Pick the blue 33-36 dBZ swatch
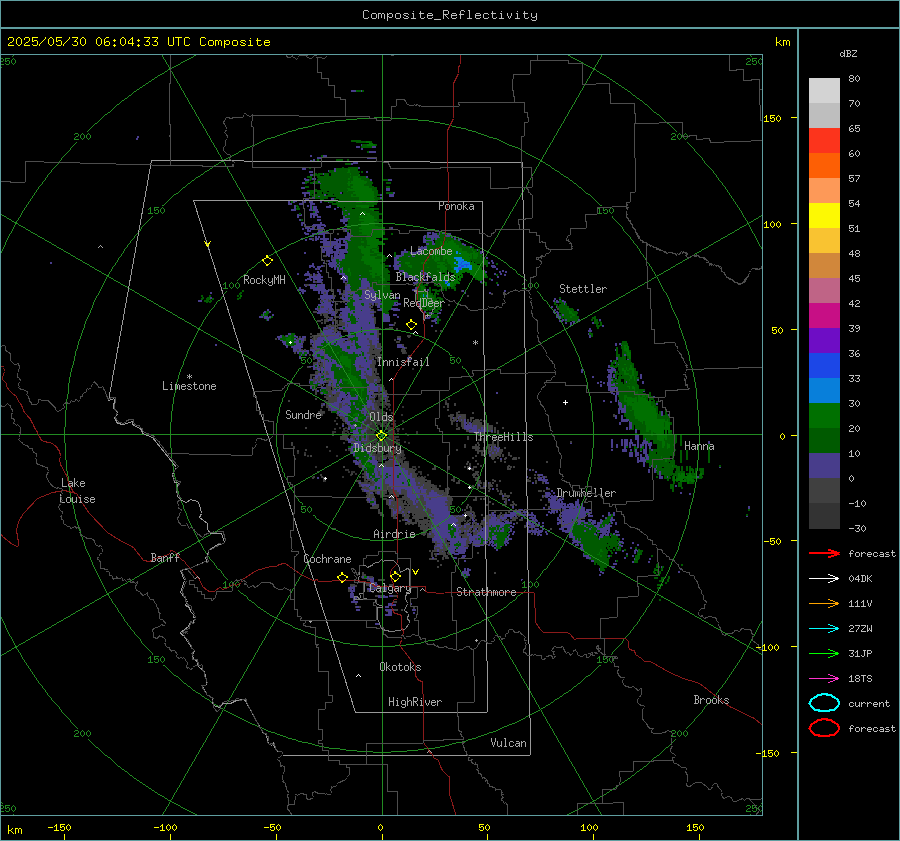 point(824,366)
